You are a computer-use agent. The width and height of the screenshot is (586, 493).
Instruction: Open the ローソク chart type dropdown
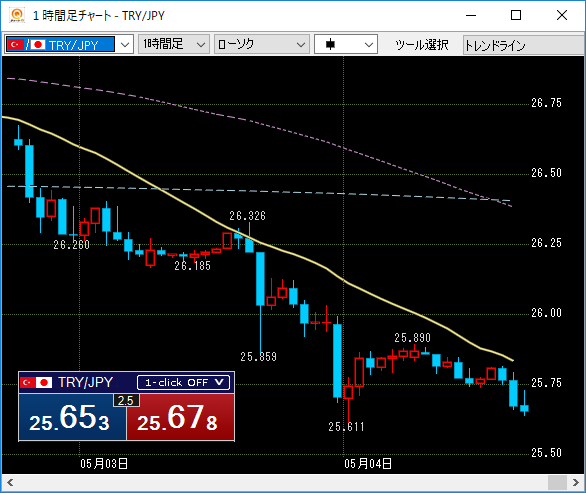tap(262, 44)
